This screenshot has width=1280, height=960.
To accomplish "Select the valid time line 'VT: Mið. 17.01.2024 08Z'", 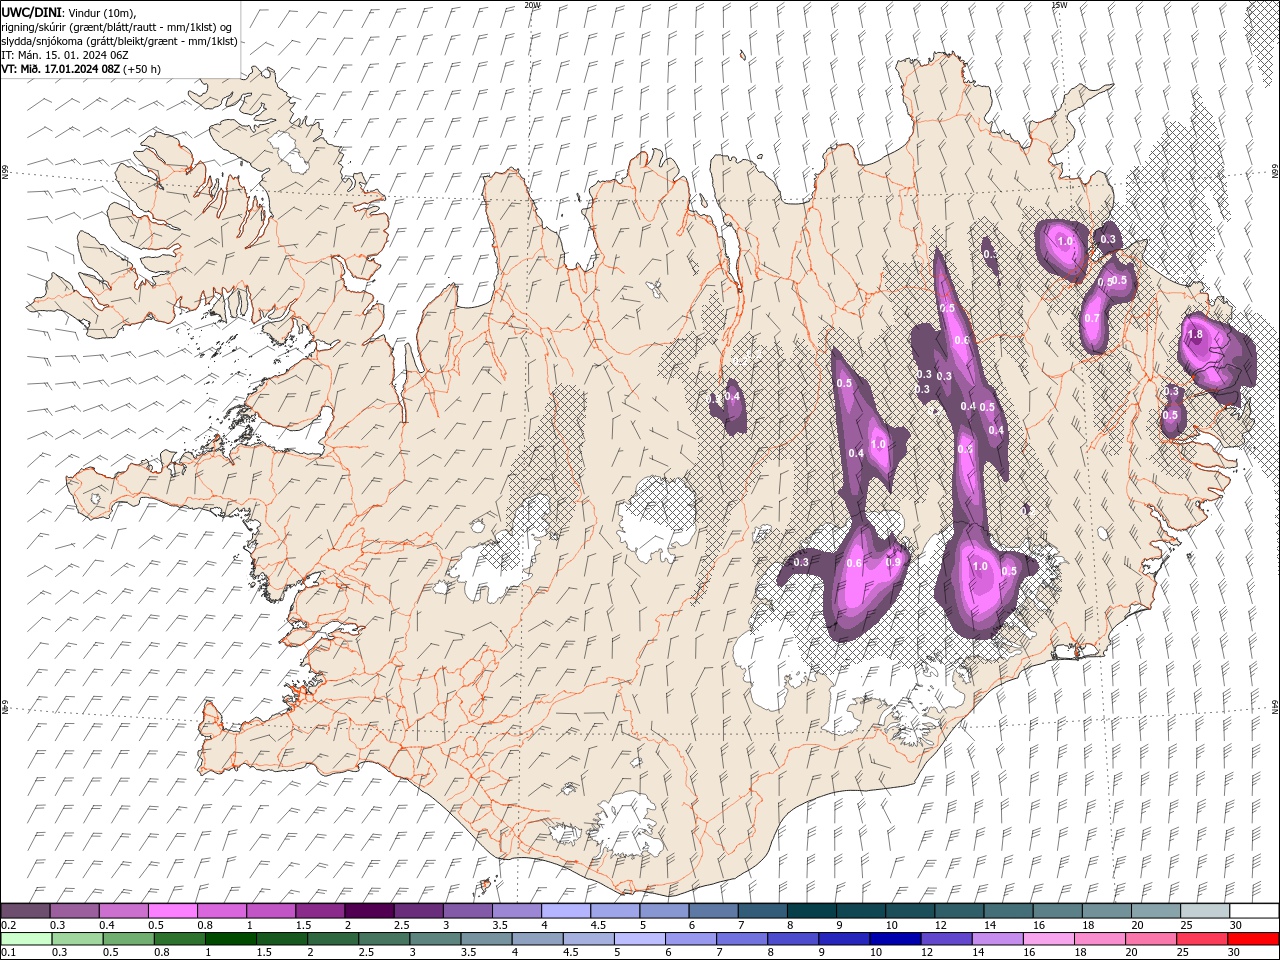I will coord(59,69).
